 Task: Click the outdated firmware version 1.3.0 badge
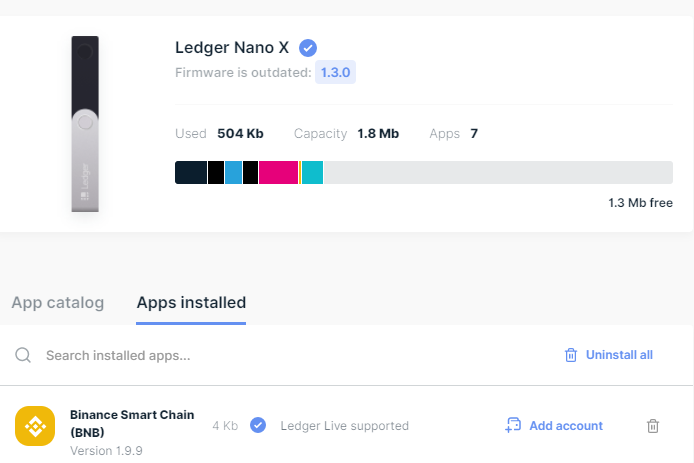[335, 72]
